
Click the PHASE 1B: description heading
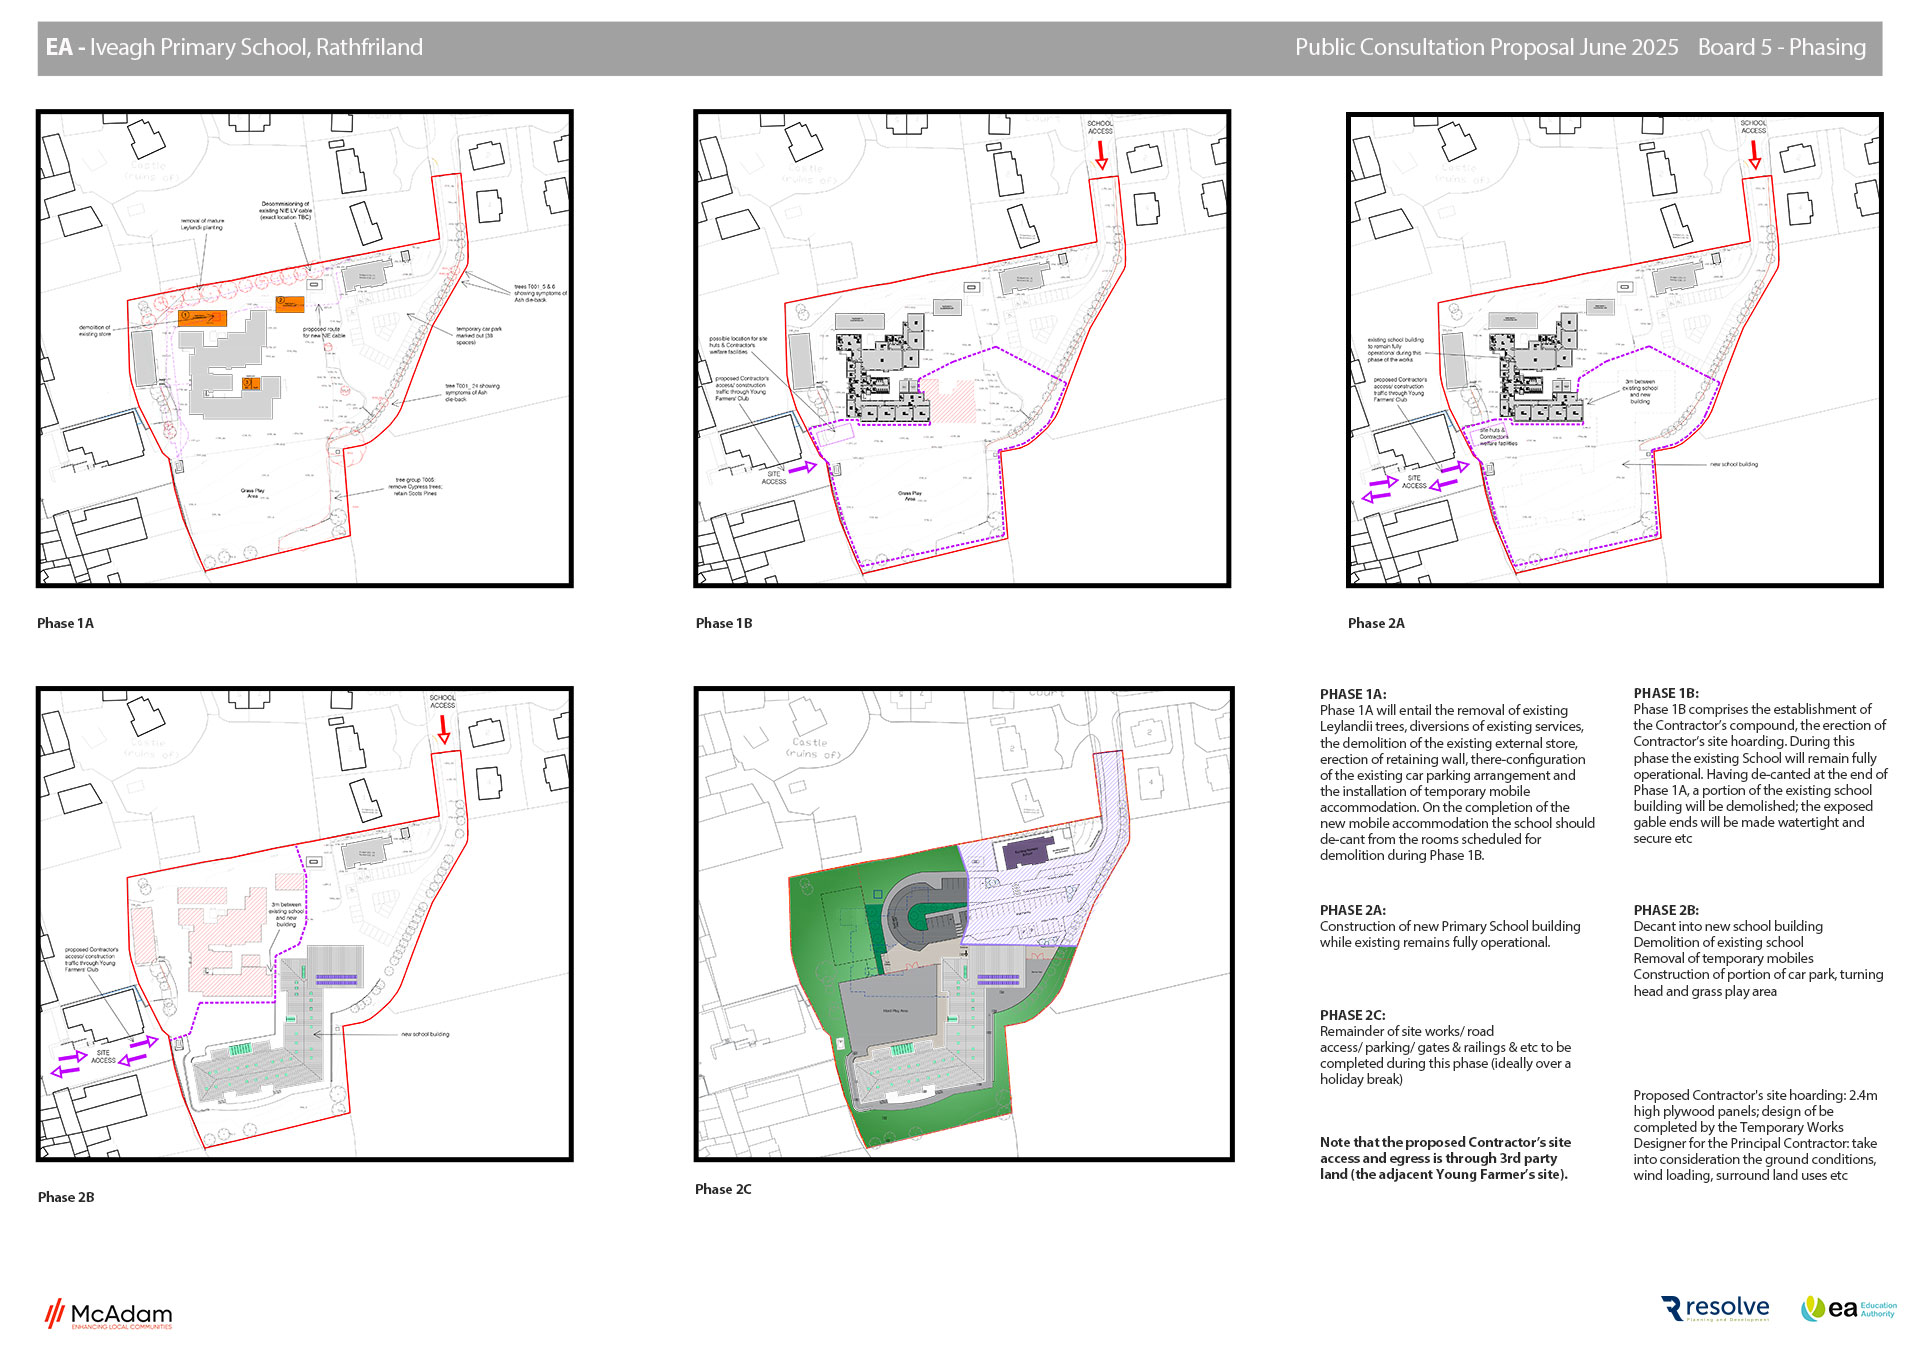tap(1665, 693)
